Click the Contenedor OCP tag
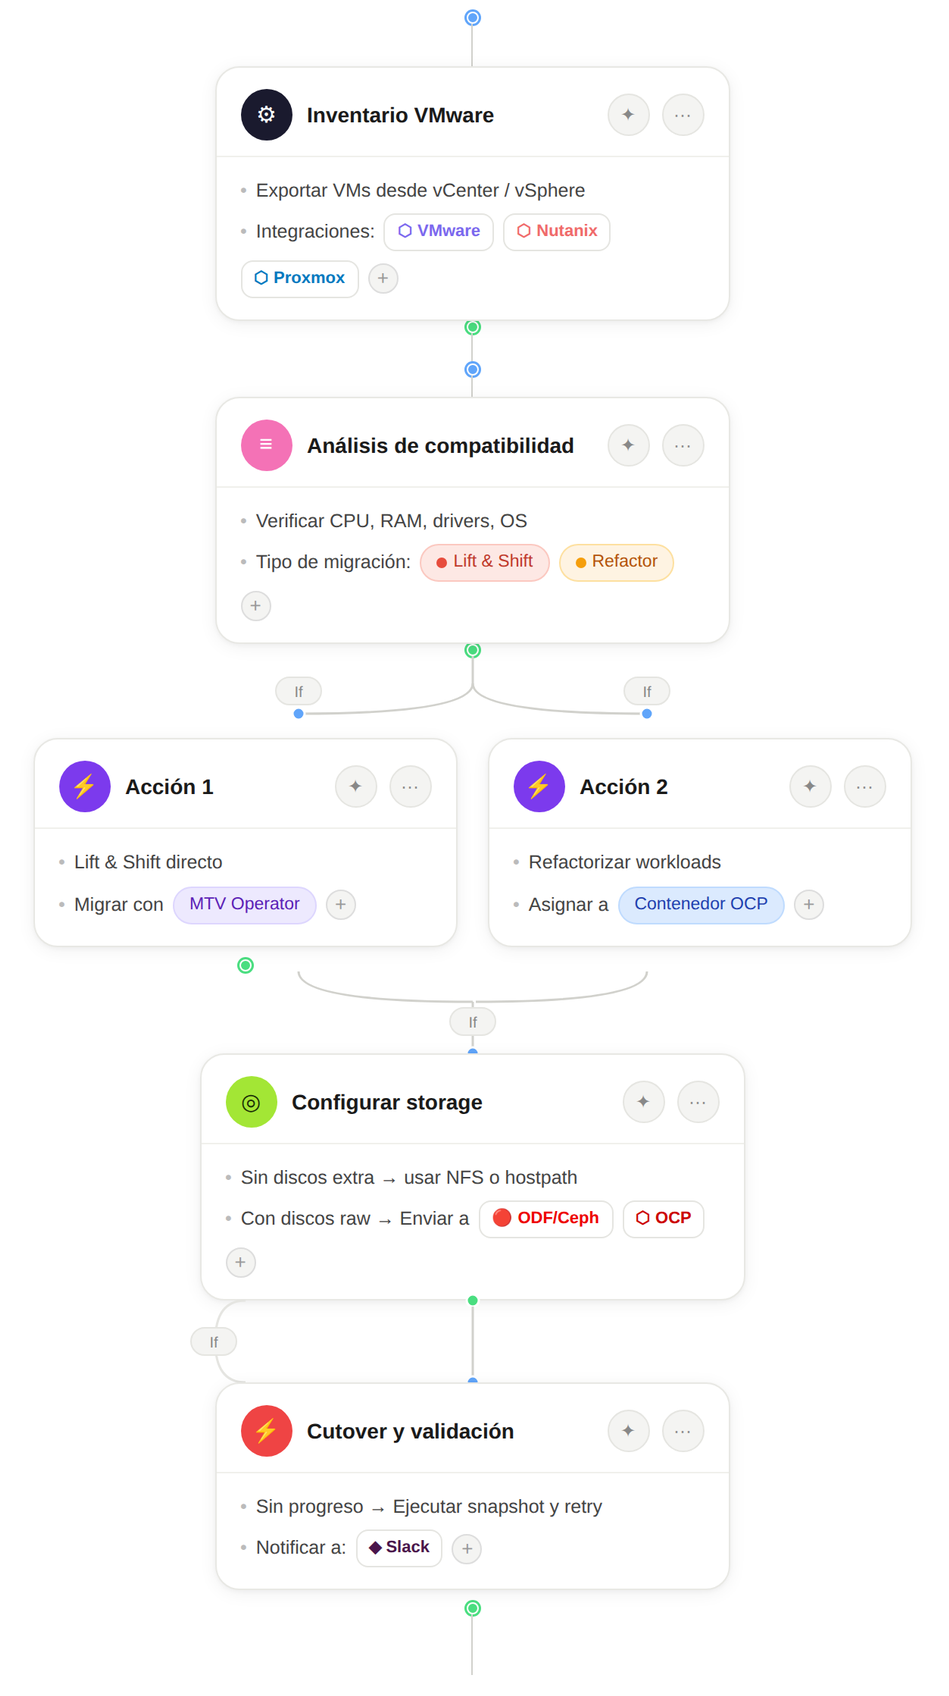Viewport: 949px width, 1696px height. pos(701,904)
